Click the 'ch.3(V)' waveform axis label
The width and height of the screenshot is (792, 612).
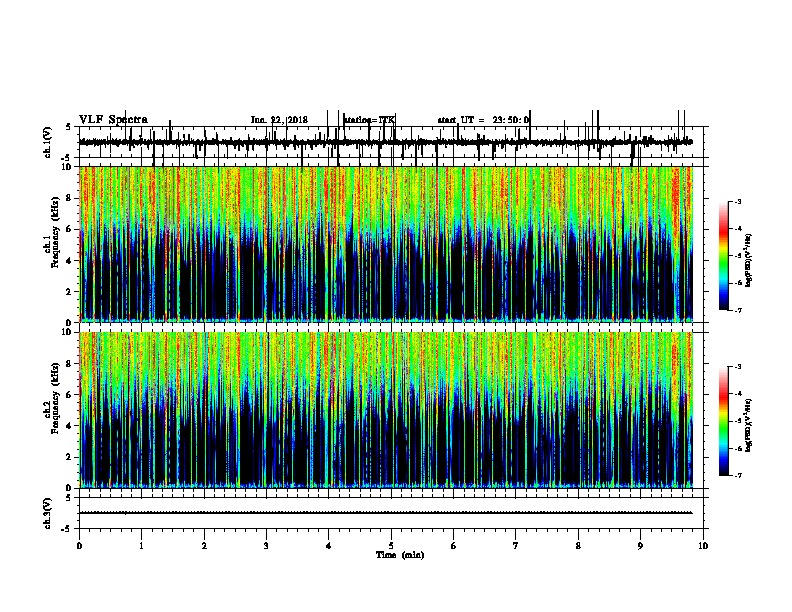tap(48, 513)
